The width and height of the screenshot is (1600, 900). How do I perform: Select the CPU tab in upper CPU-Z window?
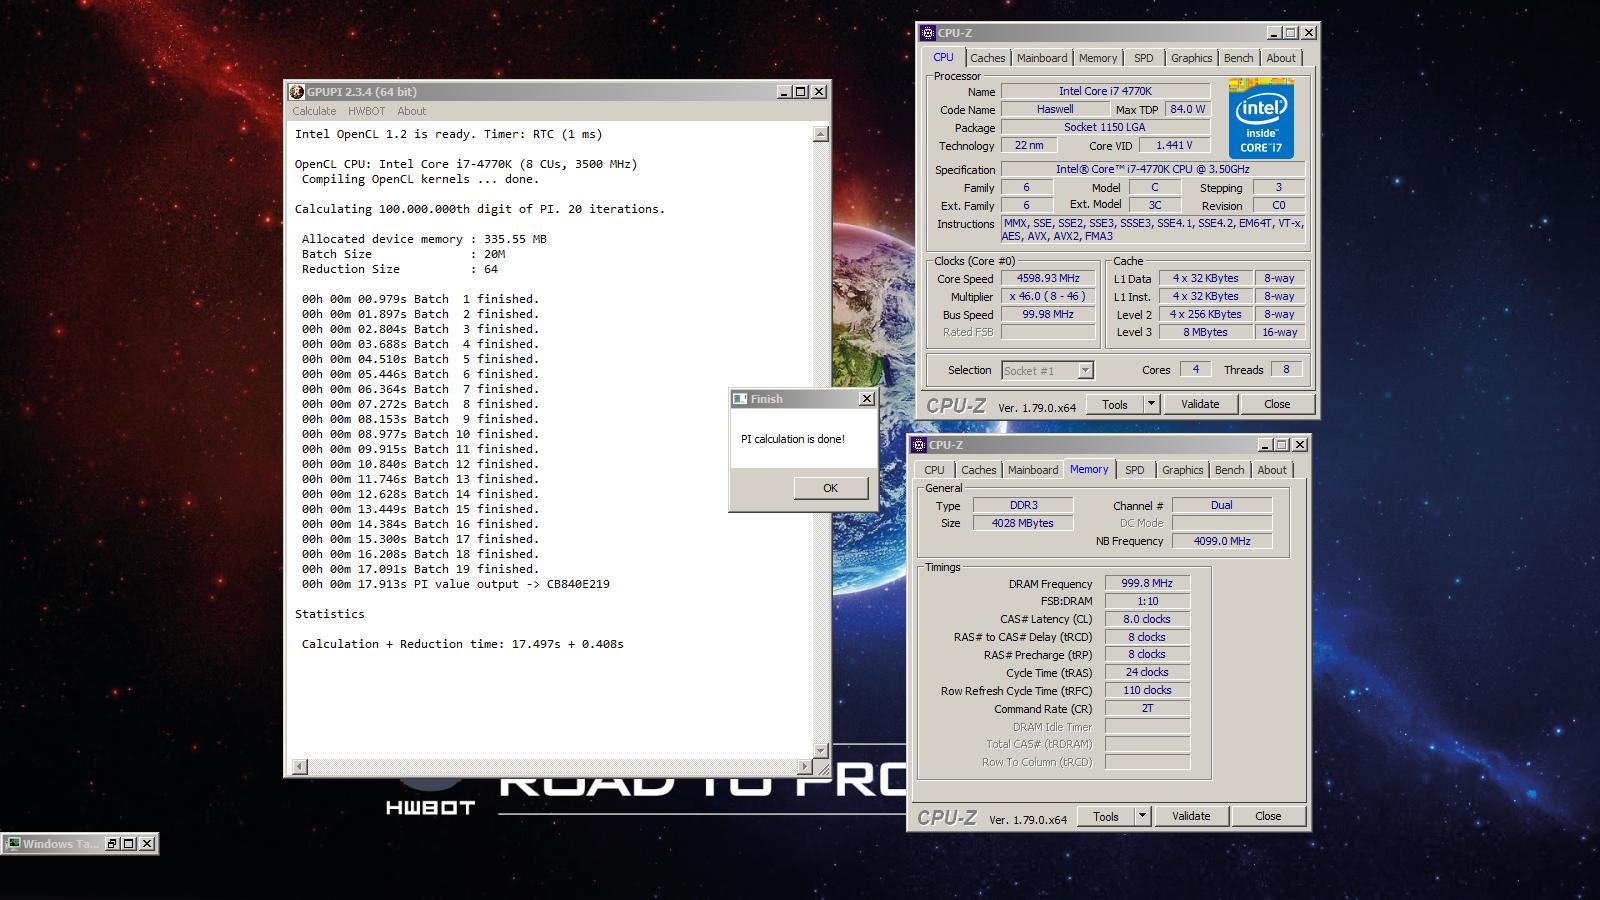click(943, 57)
